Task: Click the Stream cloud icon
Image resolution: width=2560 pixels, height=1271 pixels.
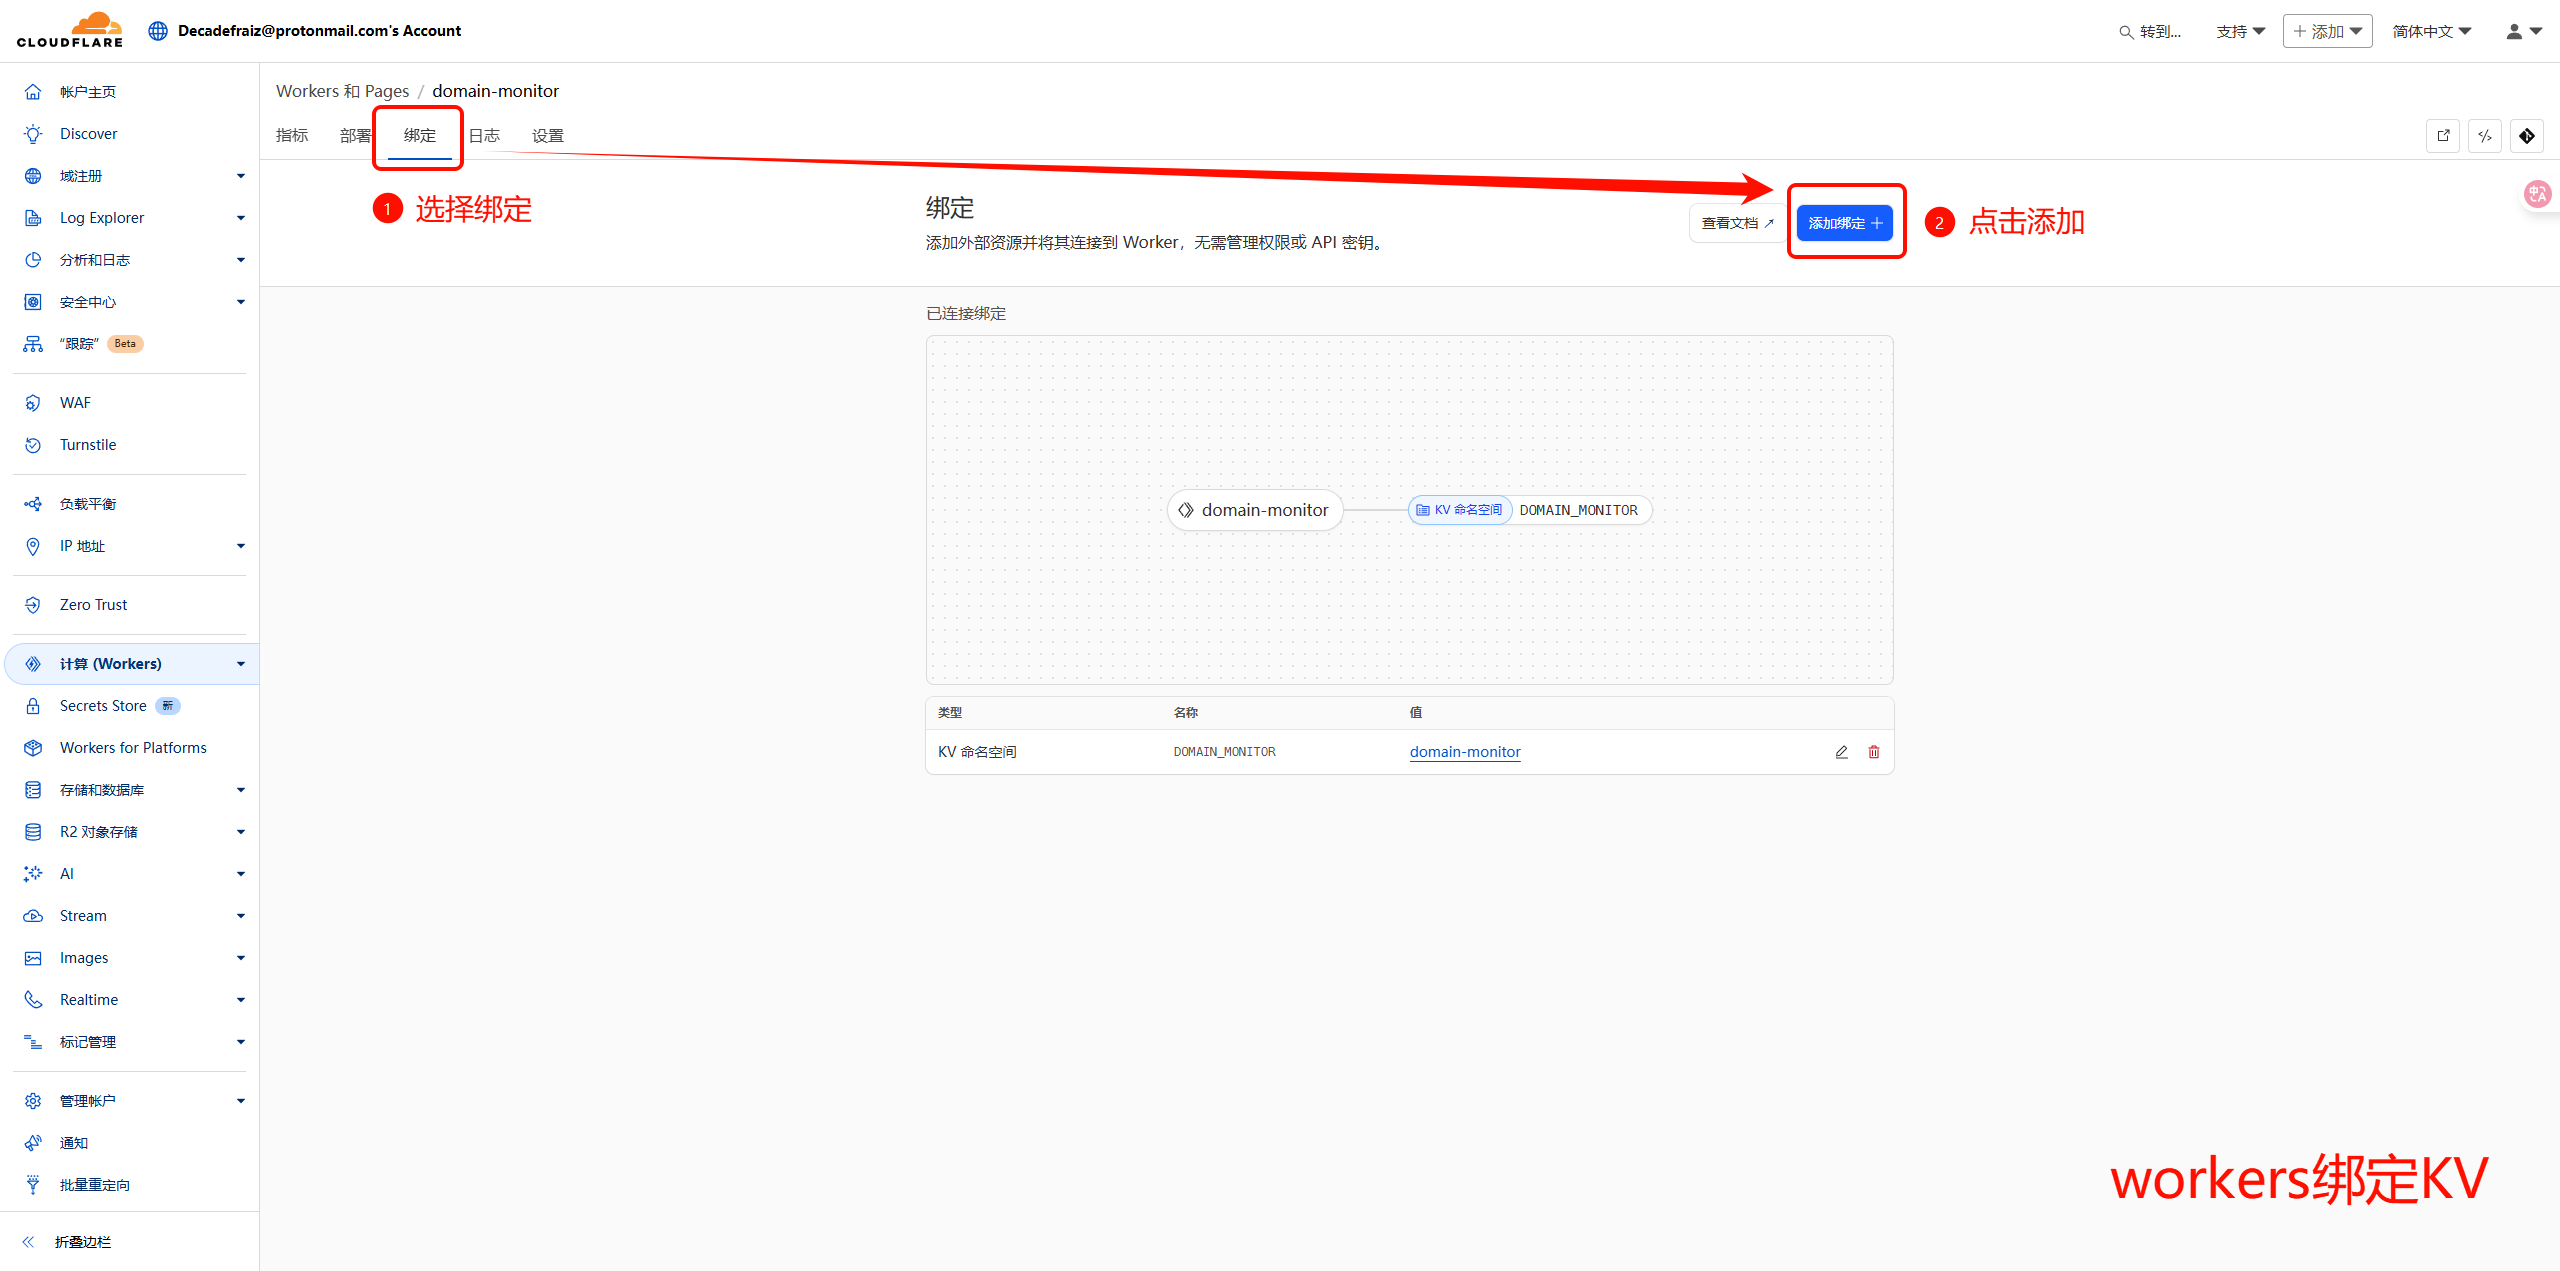Action: tap(33, 916)
